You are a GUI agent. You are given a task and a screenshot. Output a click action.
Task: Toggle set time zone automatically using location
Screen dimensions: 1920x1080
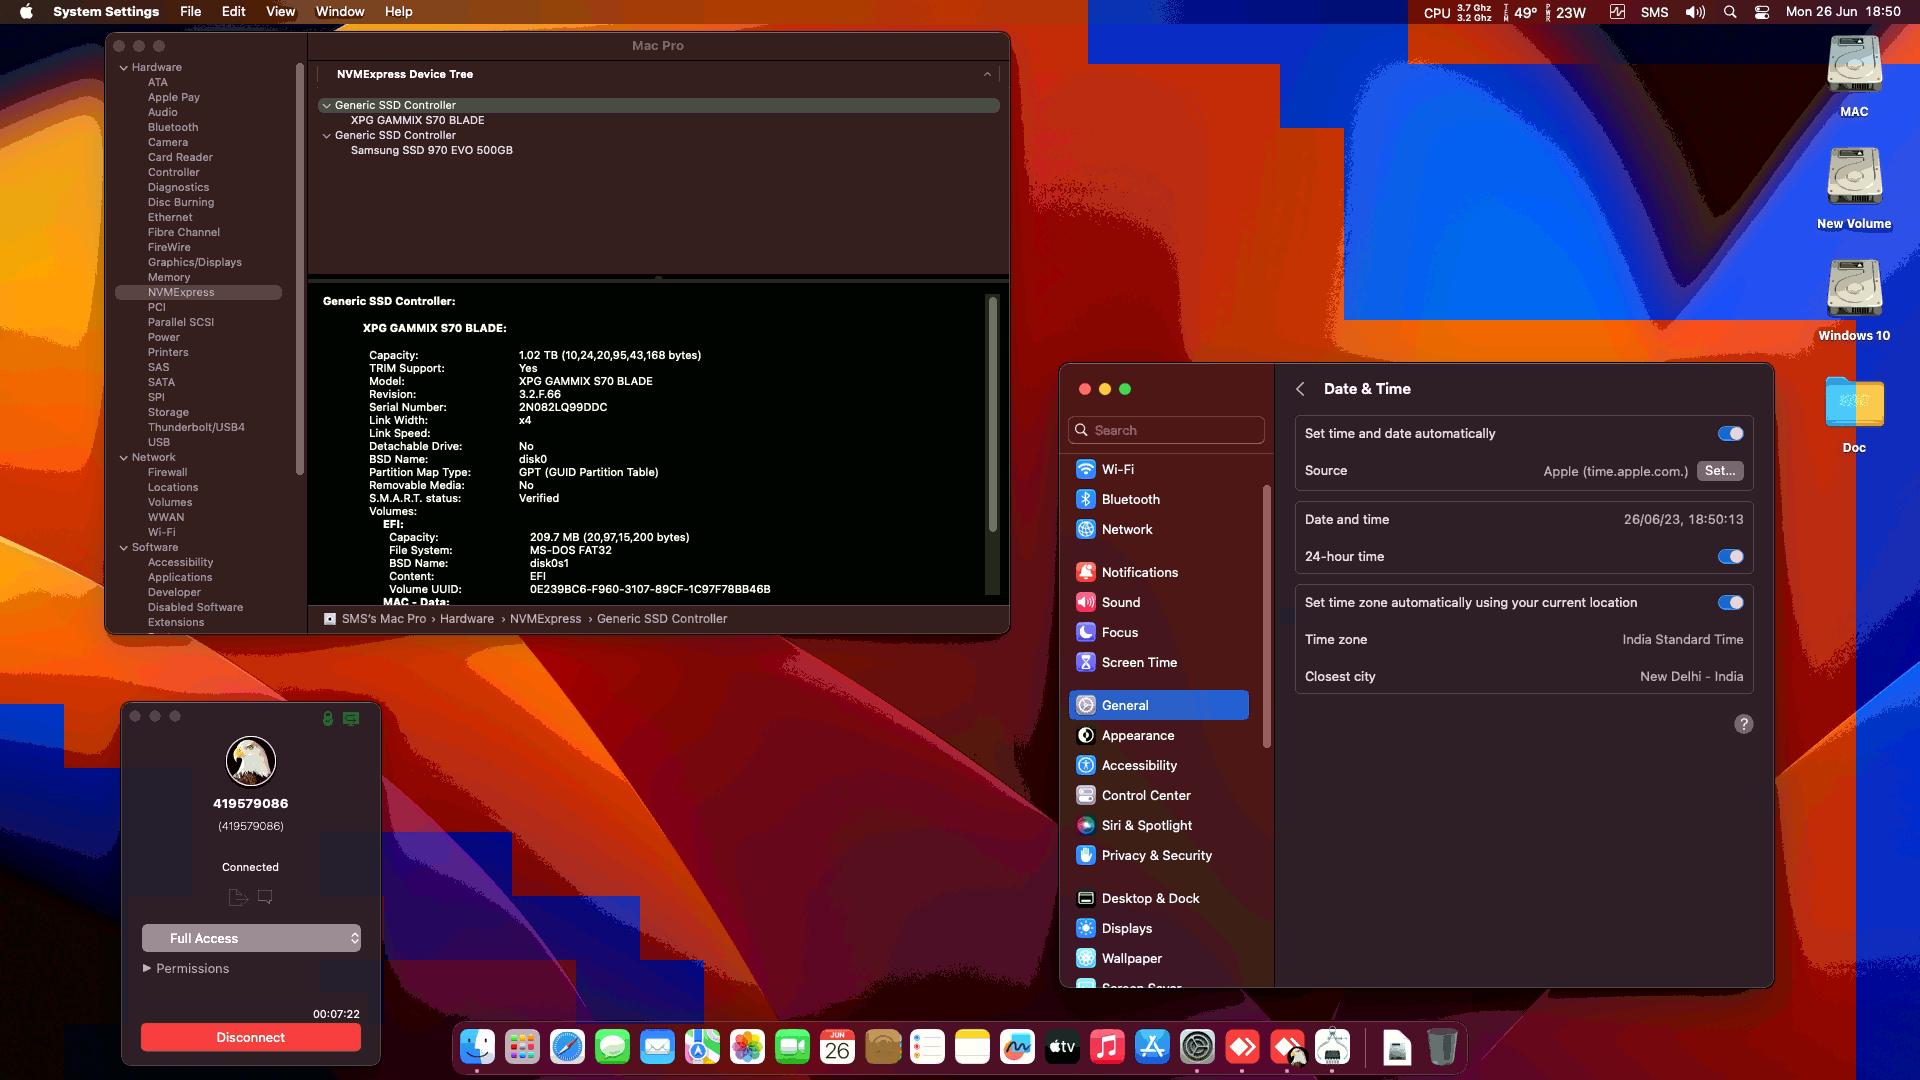click(x=1730, y=602)
